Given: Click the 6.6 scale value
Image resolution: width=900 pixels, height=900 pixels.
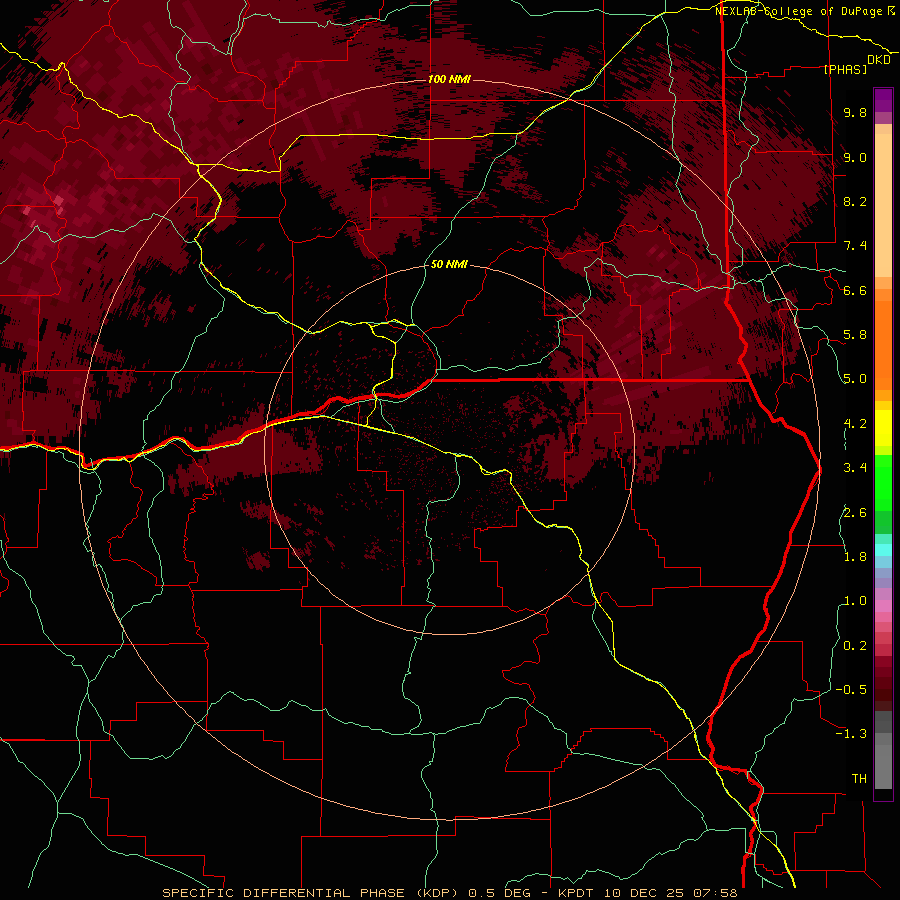Looking at the screenshot, I should tap(855, 290).
